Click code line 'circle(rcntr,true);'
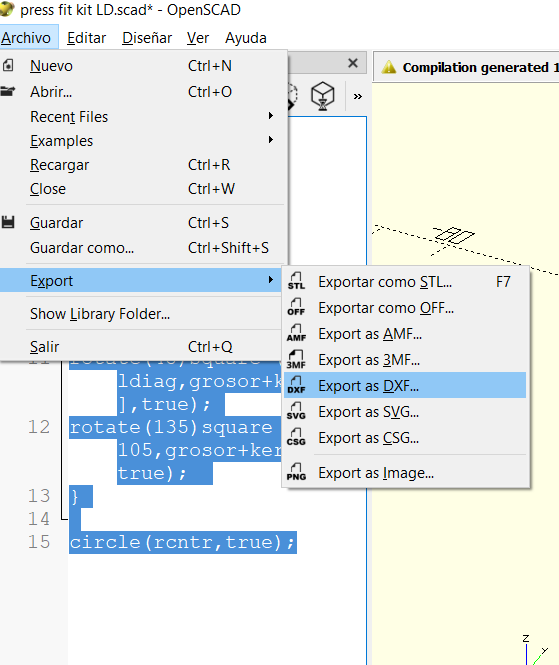Viewport: 559px width, 665px height. click(182, 542)
